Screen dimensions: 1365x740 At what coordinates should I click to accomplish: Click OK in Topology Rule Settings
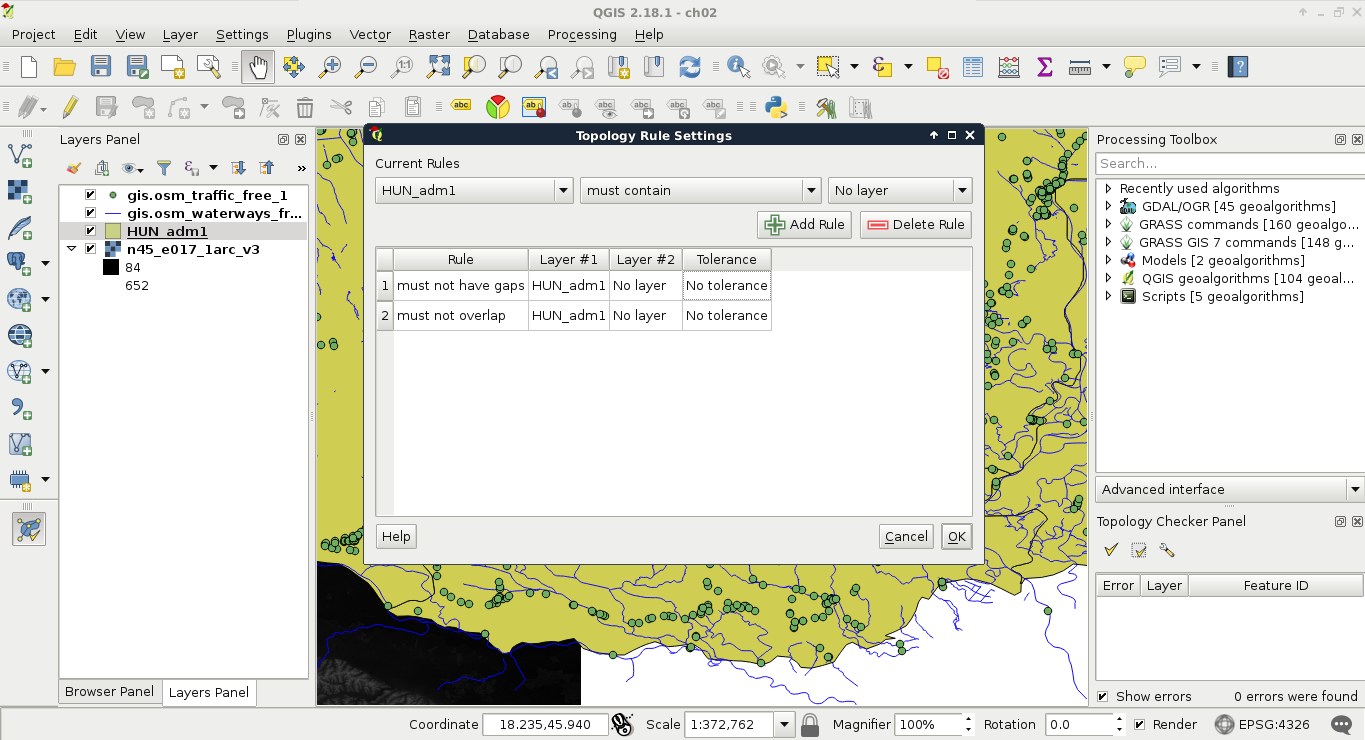(957, 536)
